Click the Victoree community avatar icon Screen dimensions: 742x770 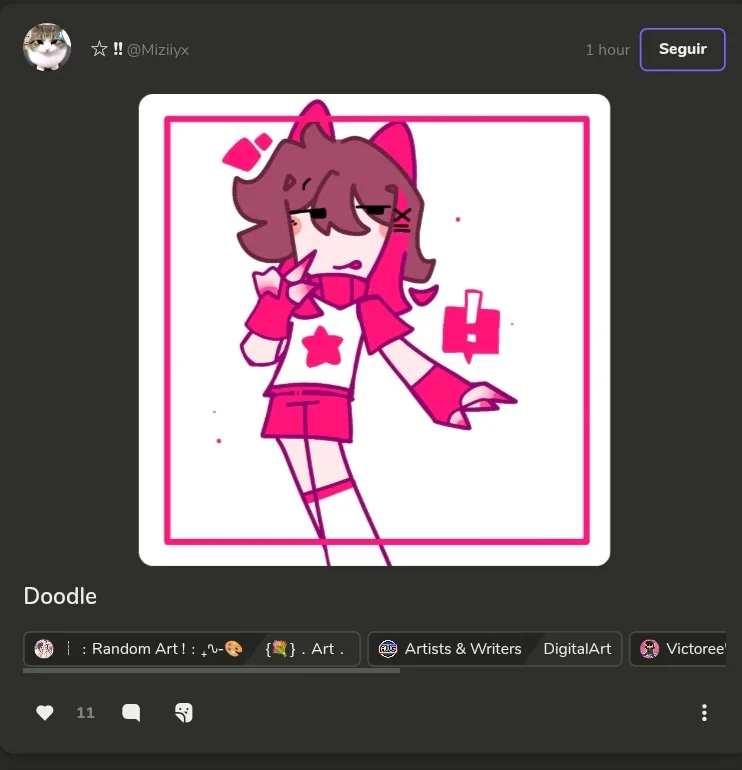click(649, 649)
